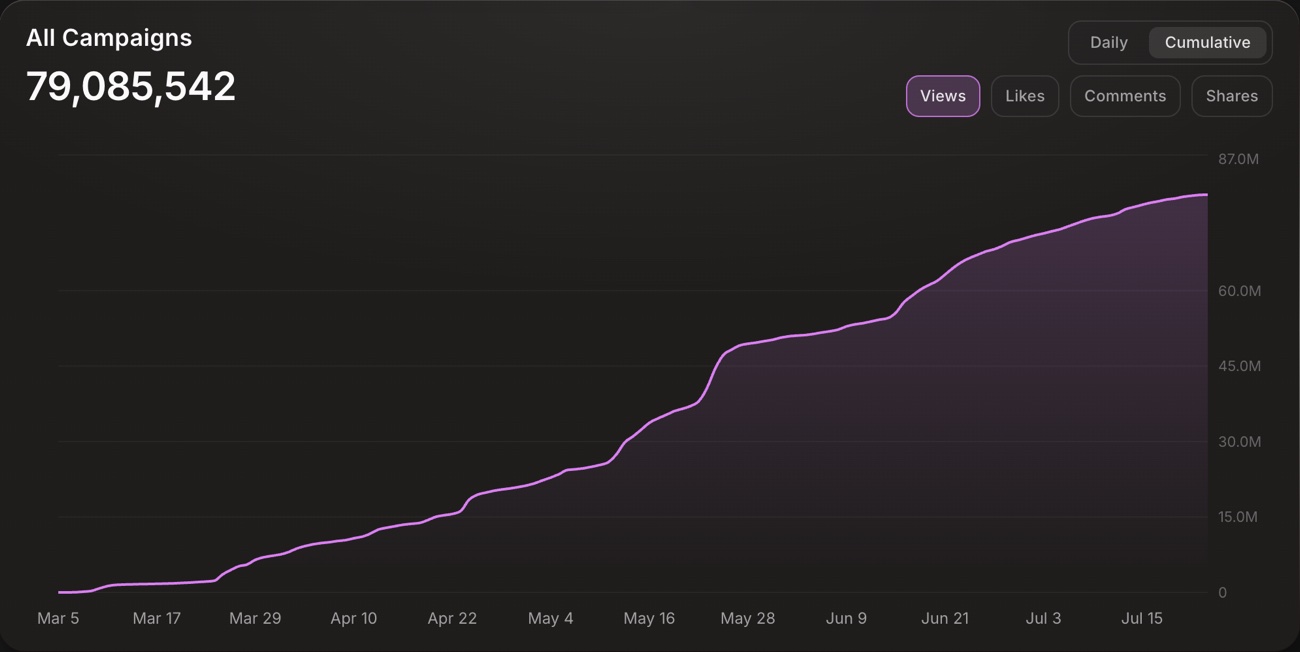Screen dimensions: 1300x652
Task: Click the 79,085,542 total value
Action: point(131,87)
